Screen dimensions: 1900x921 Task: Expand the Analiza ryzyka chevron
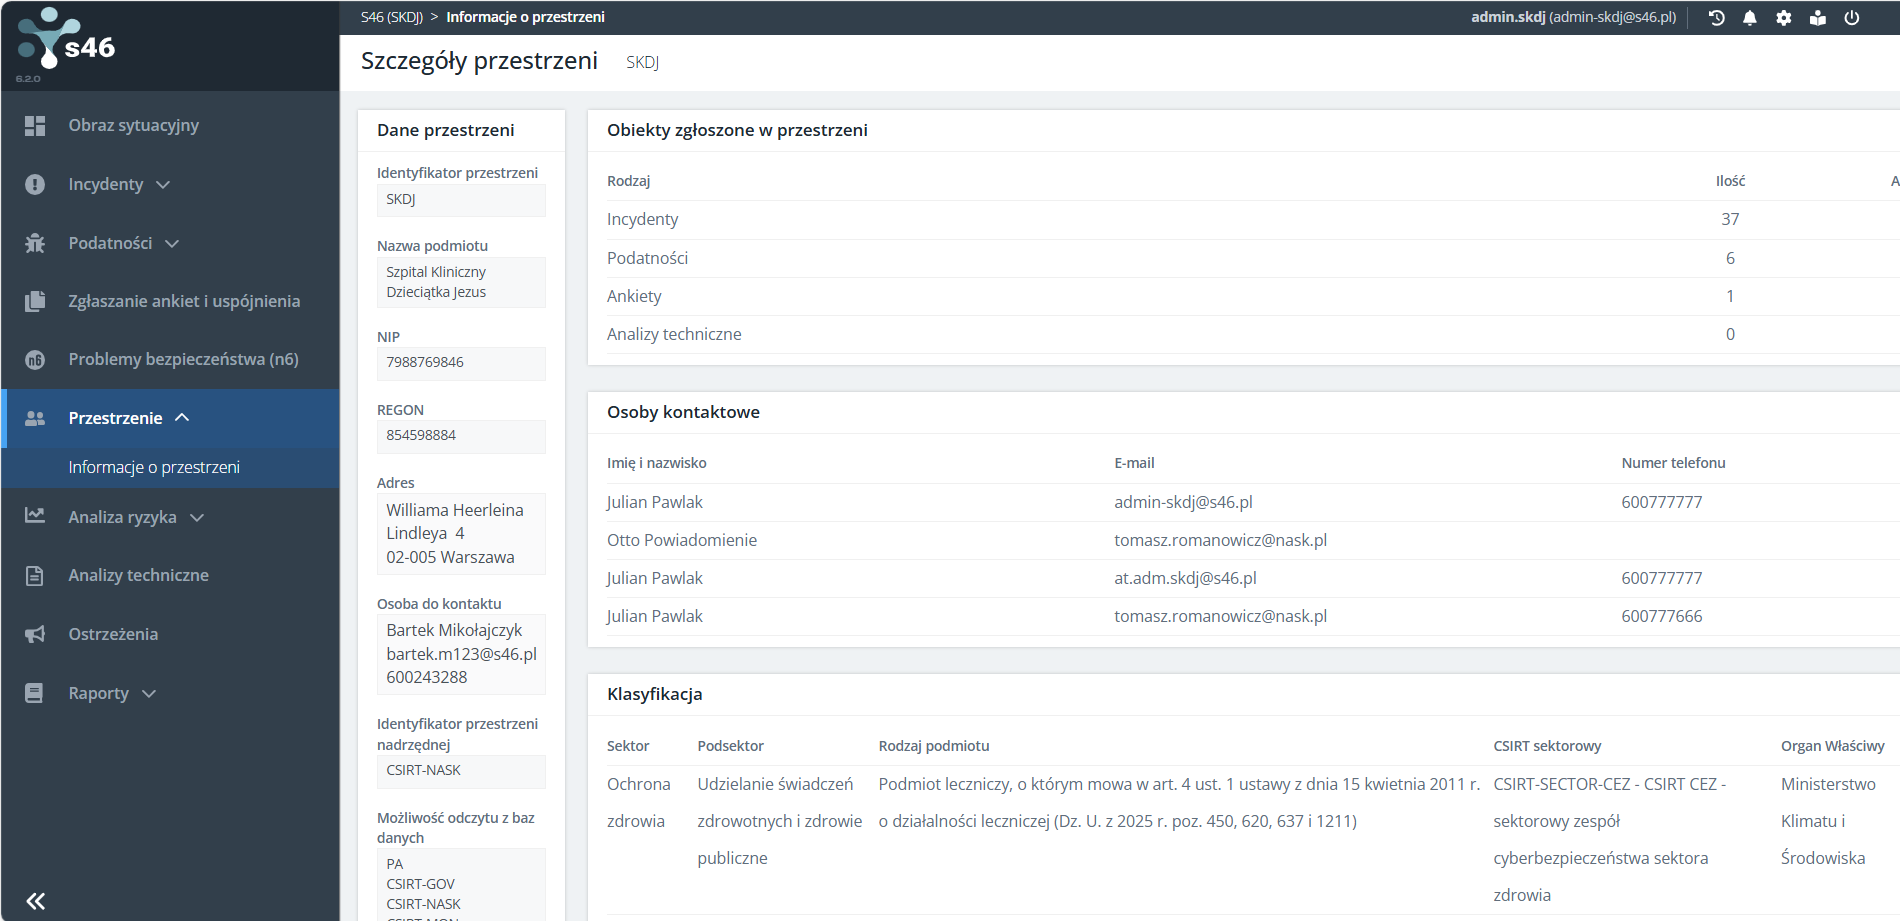point(197,518)
